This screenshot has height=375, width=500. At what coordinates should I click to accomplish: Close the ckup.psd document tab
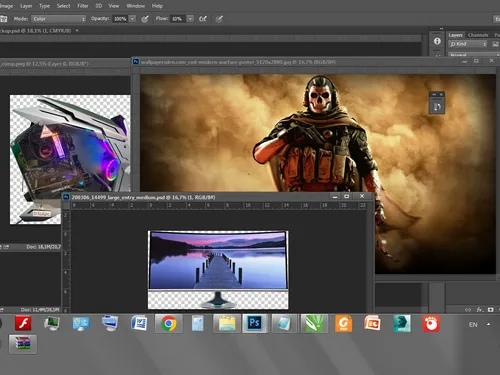click(x=77, y=30)
